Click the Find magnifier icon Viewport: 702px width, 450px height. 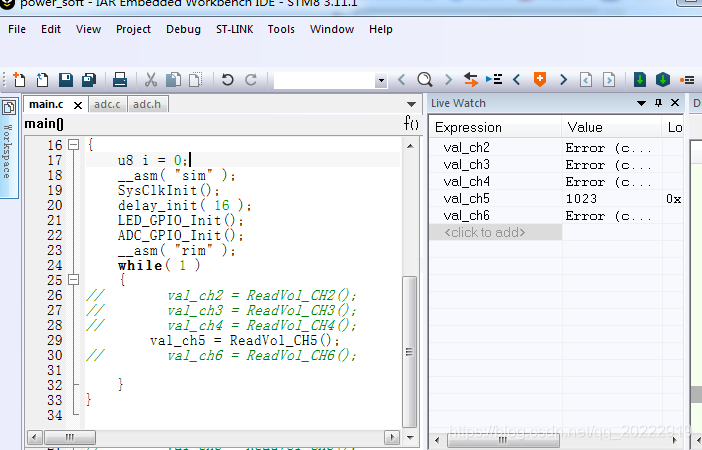tap(424, 79)
